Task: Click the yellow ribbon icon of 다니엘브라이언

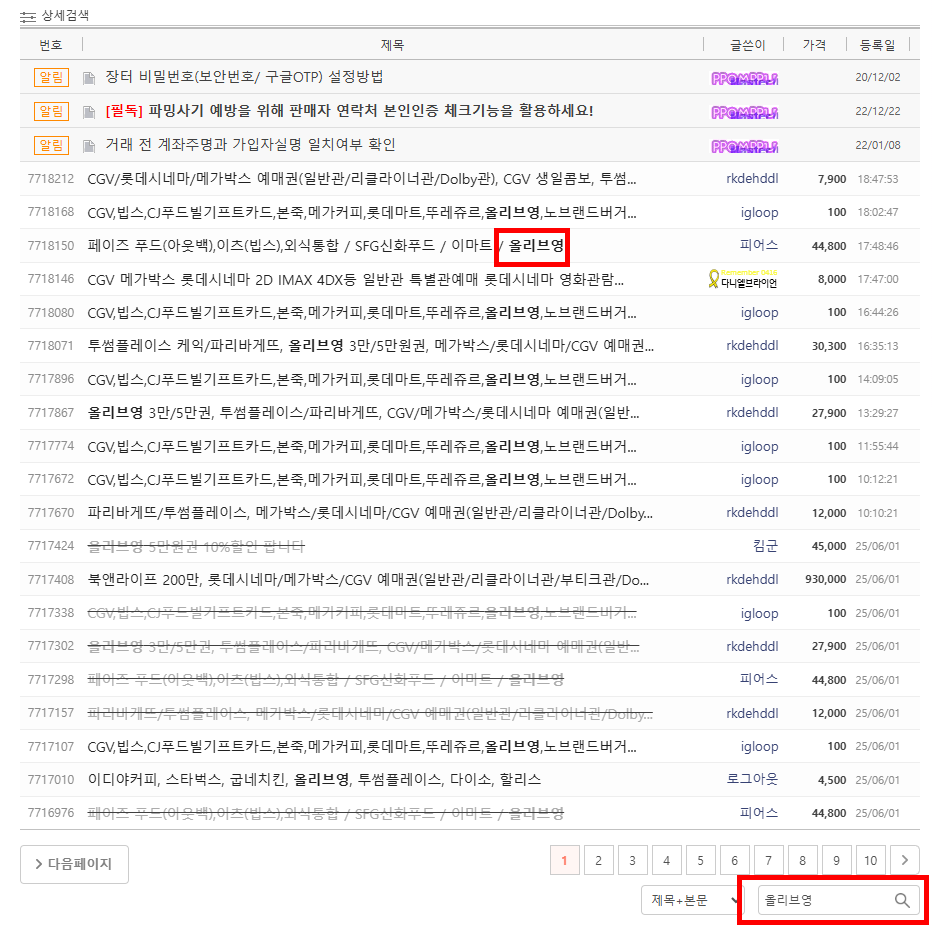Action: click(713, 279)
